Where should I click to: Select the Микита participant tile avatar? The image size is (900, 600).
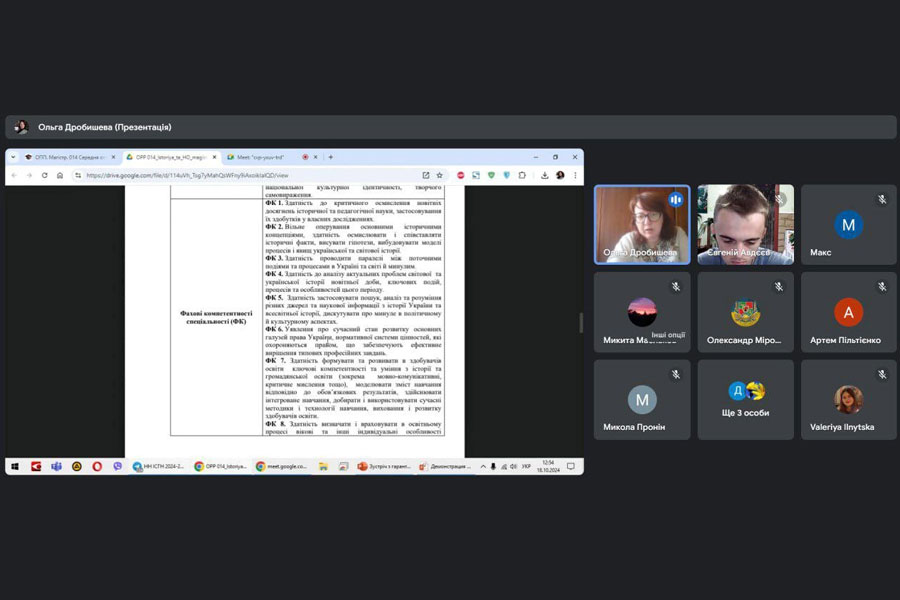[642, 311]
